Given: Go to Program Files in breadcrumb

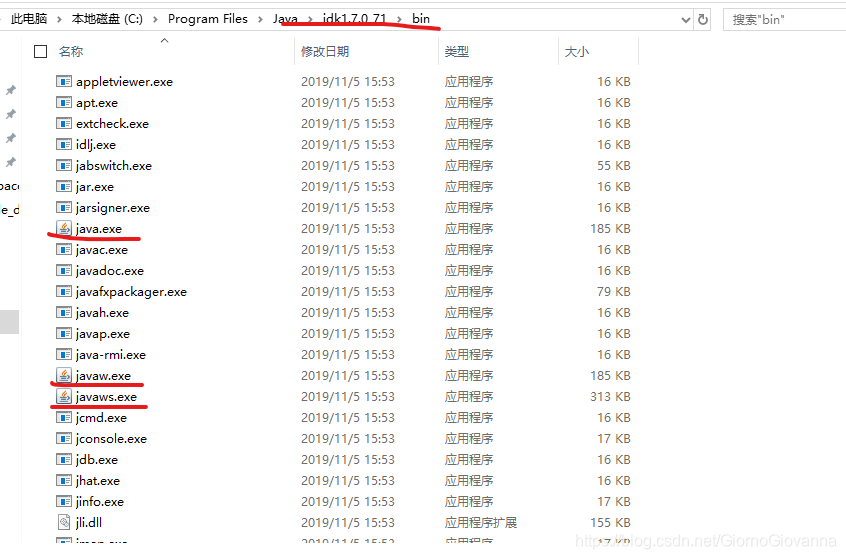Looking at the screenshot, I should point(208,19).
